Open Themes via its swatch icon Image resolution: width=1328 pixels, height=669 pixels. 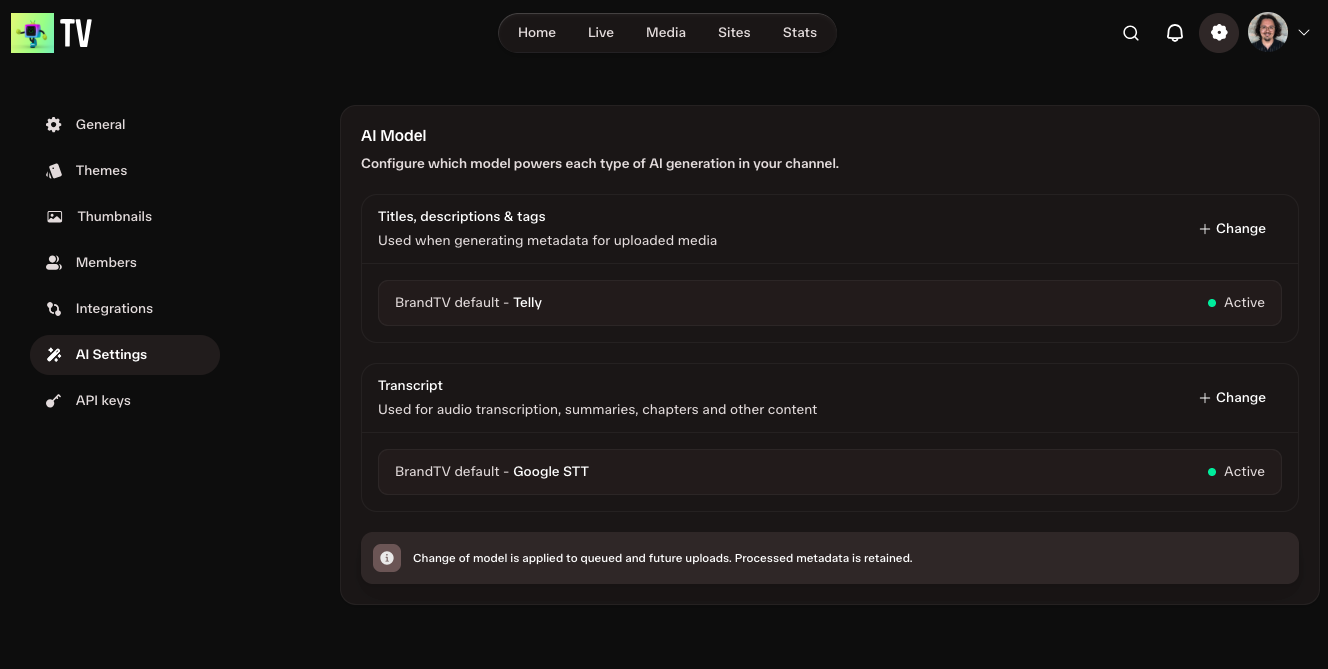(54, 171)
